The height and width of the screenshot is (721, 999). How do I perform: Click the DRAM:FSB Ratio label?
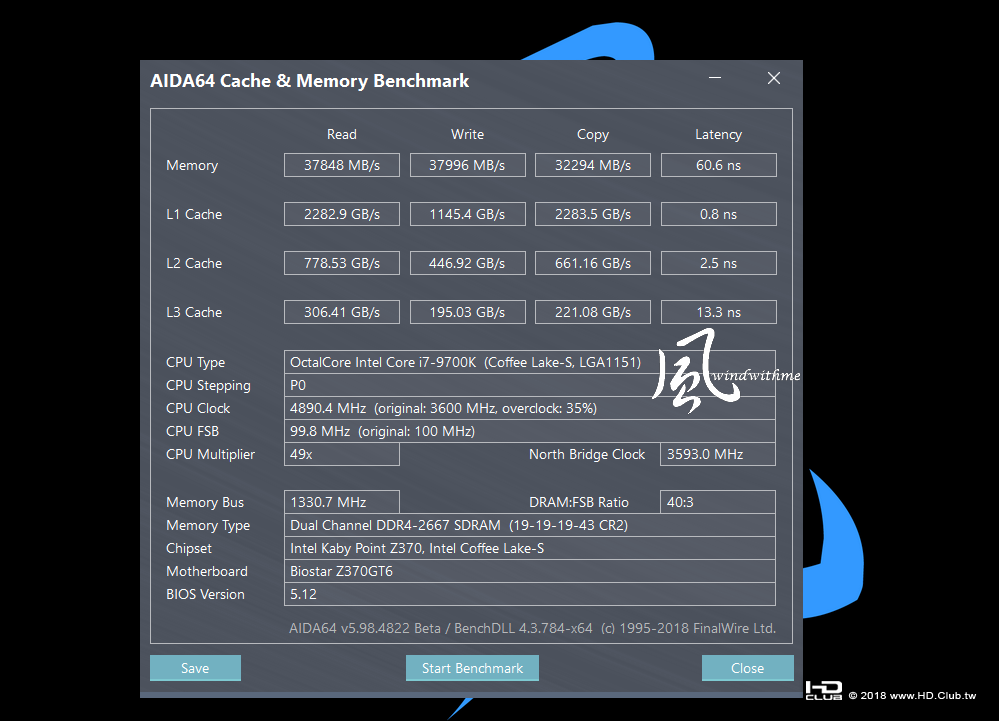tap(579, 502)
